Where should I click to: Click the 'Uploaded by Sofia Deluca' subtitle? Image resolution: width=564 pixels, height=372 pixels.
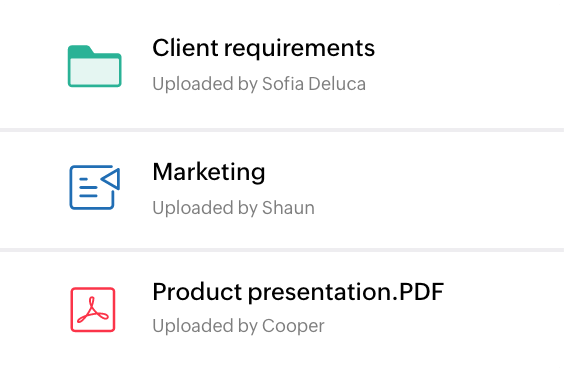pos(259,84)
